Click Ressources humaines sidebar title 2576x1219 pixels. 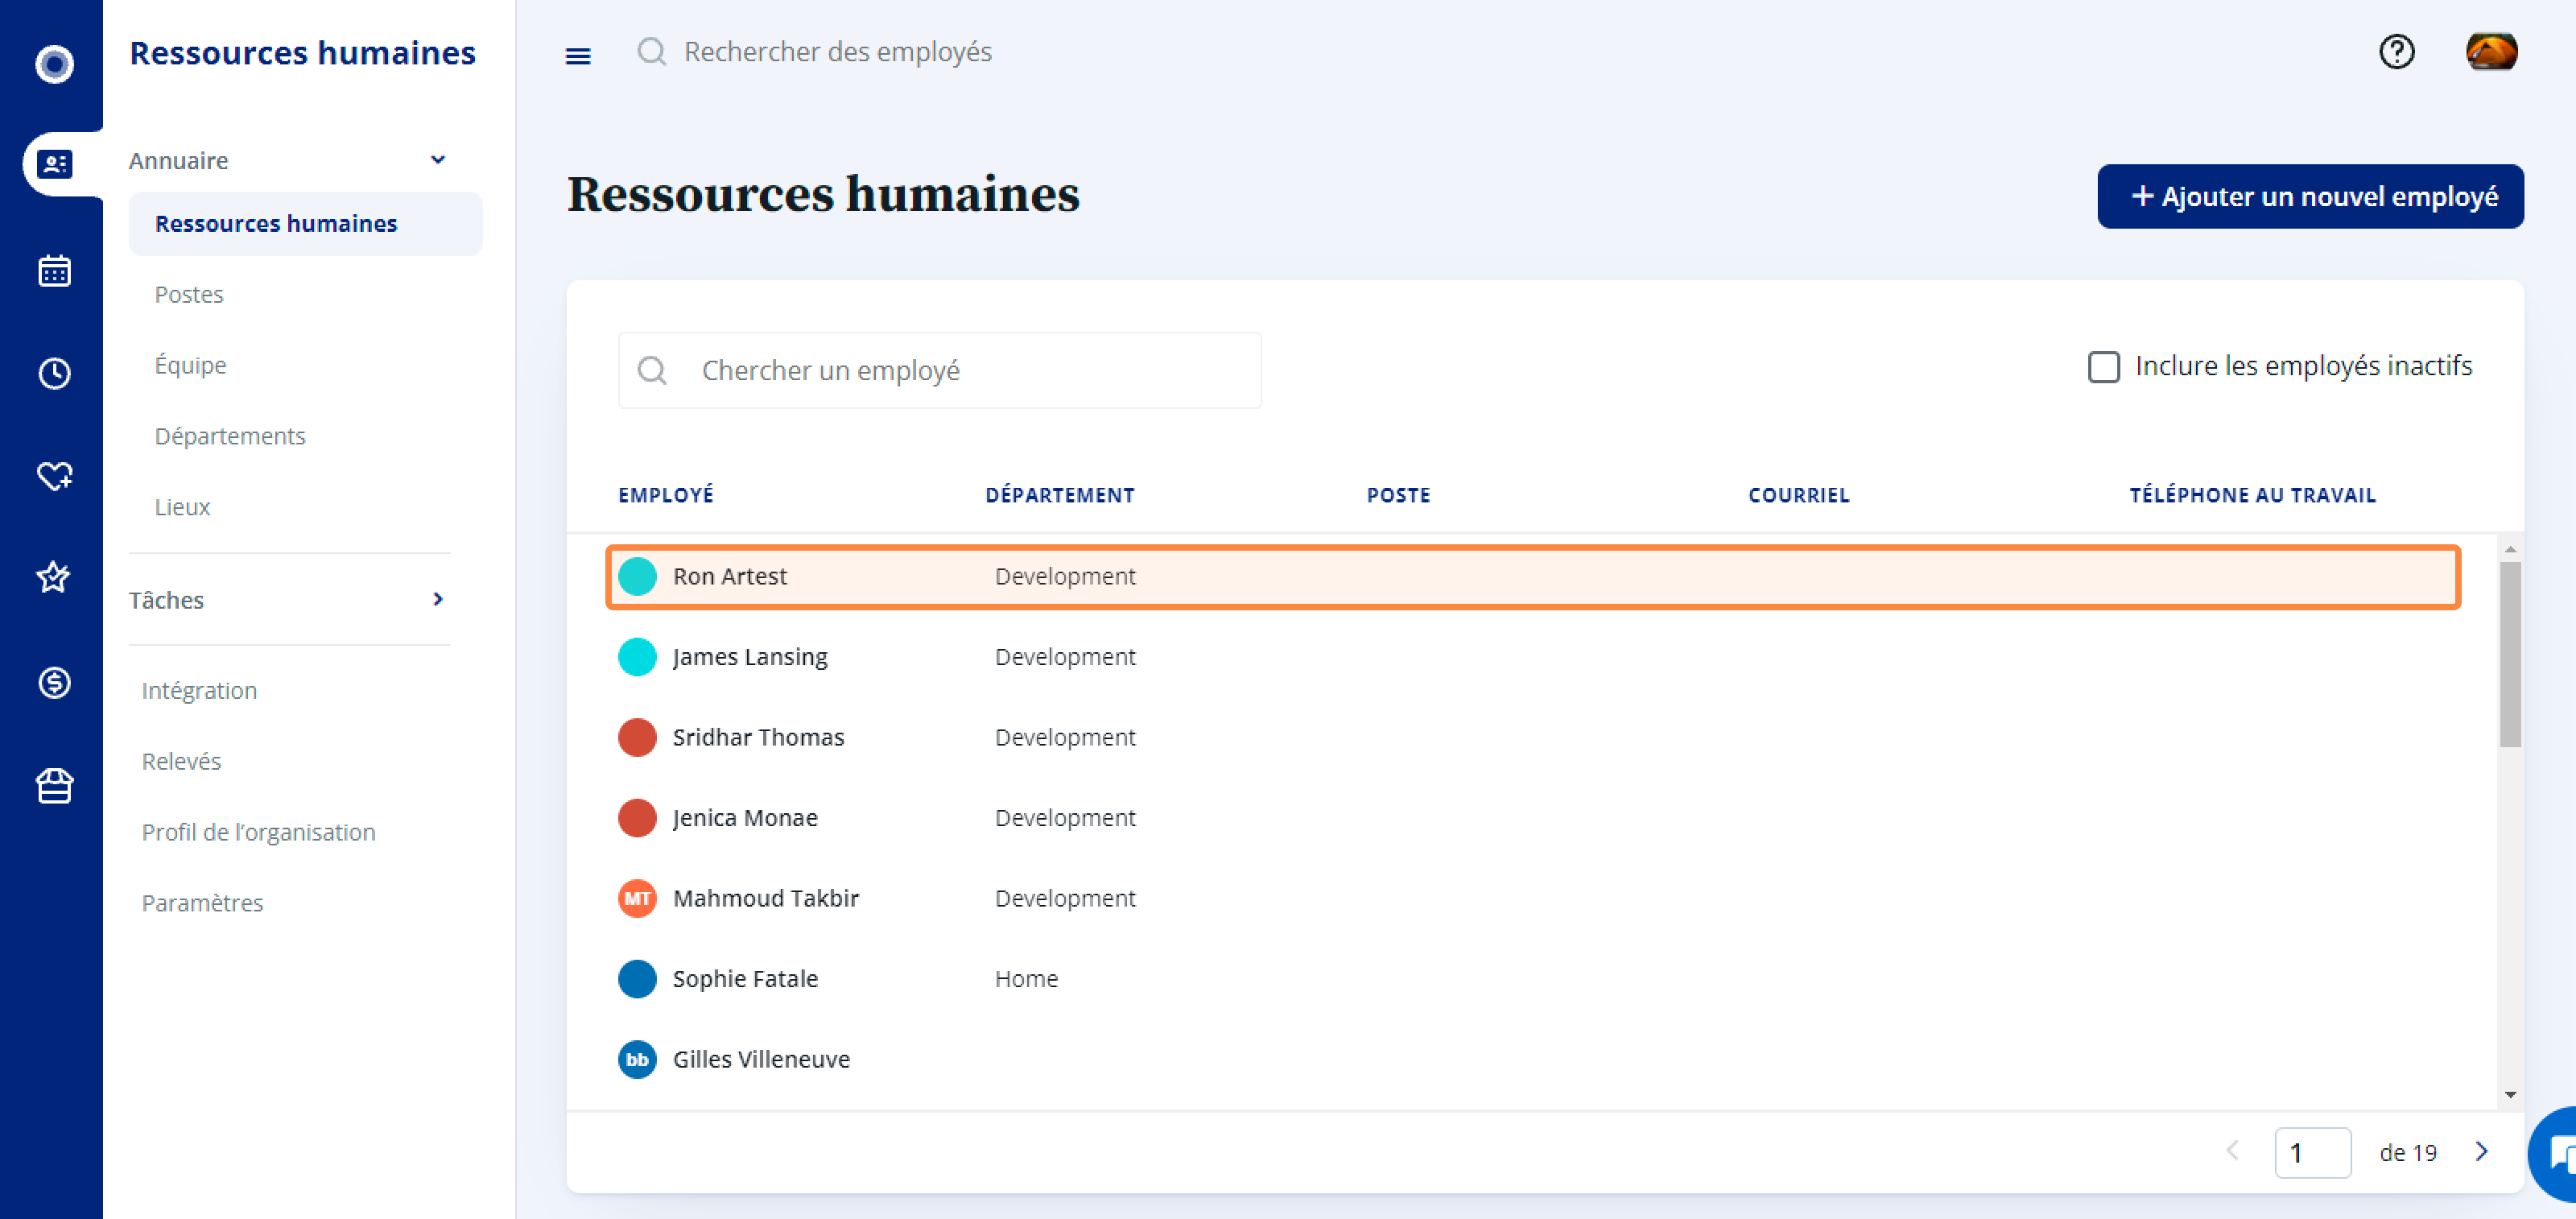point(302,53)
